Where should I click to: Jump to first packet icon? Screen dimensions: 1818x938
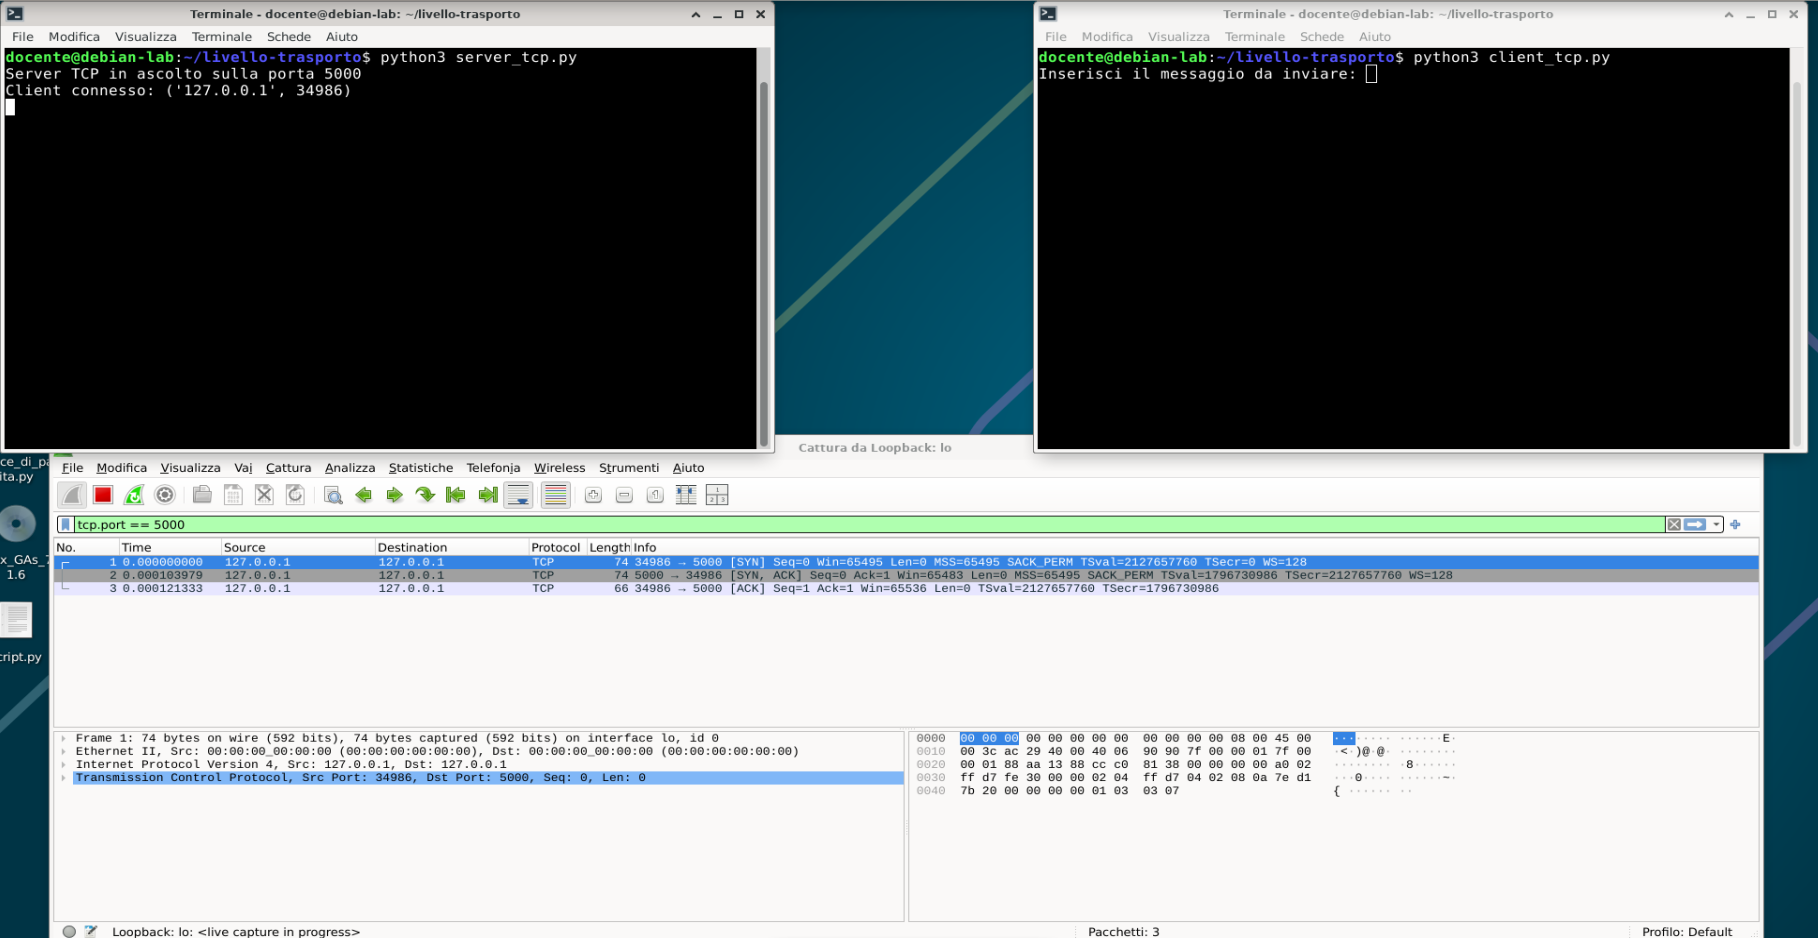(x=456, y=495)
